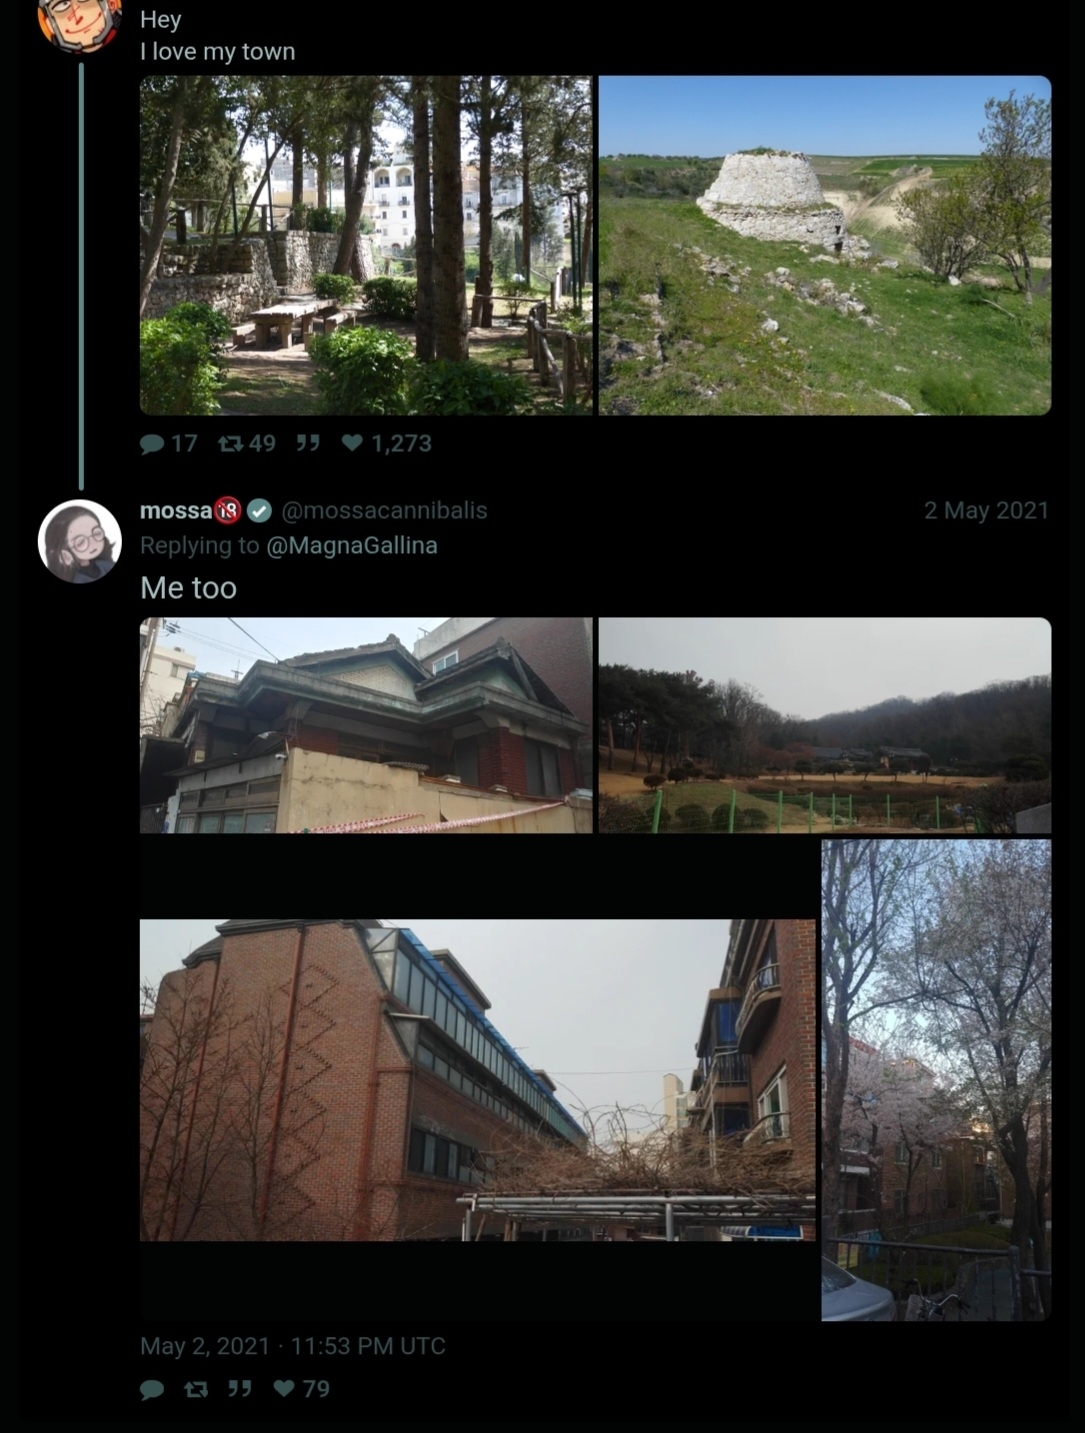
Task: View old tiled-roof house photo
Action: [x=366, y=725]
